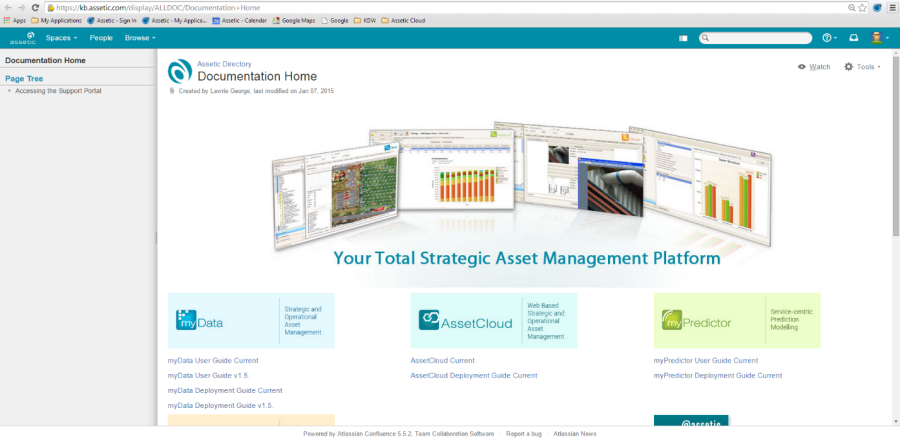Go to People in the header
Screen dimensions: 900x442
pyautogui.click(x=101, y=38)
